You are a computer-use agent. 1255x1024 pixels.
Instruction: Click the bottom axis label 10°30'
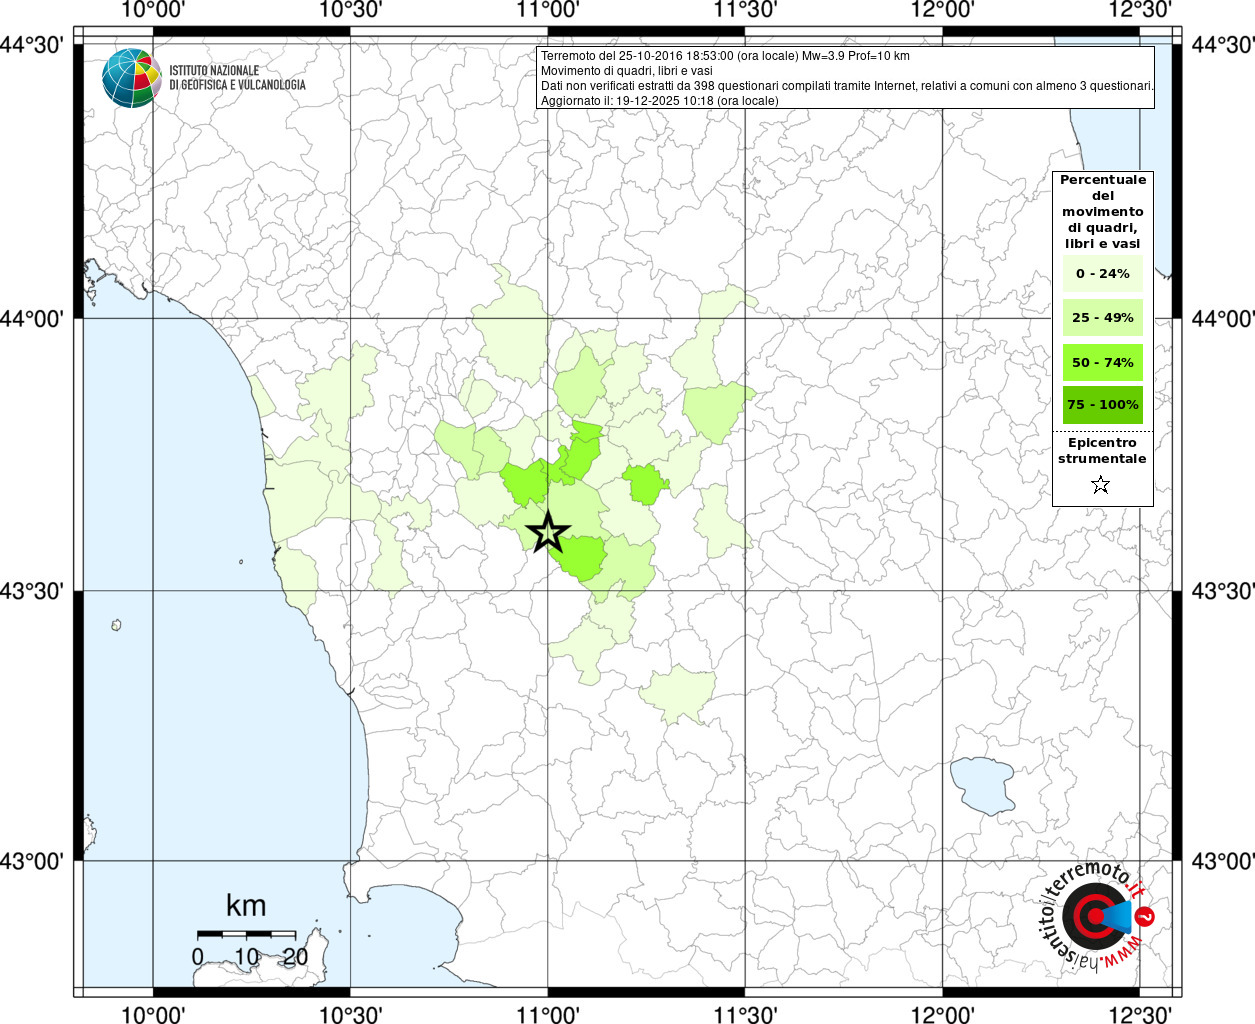tap(350, 1014)
